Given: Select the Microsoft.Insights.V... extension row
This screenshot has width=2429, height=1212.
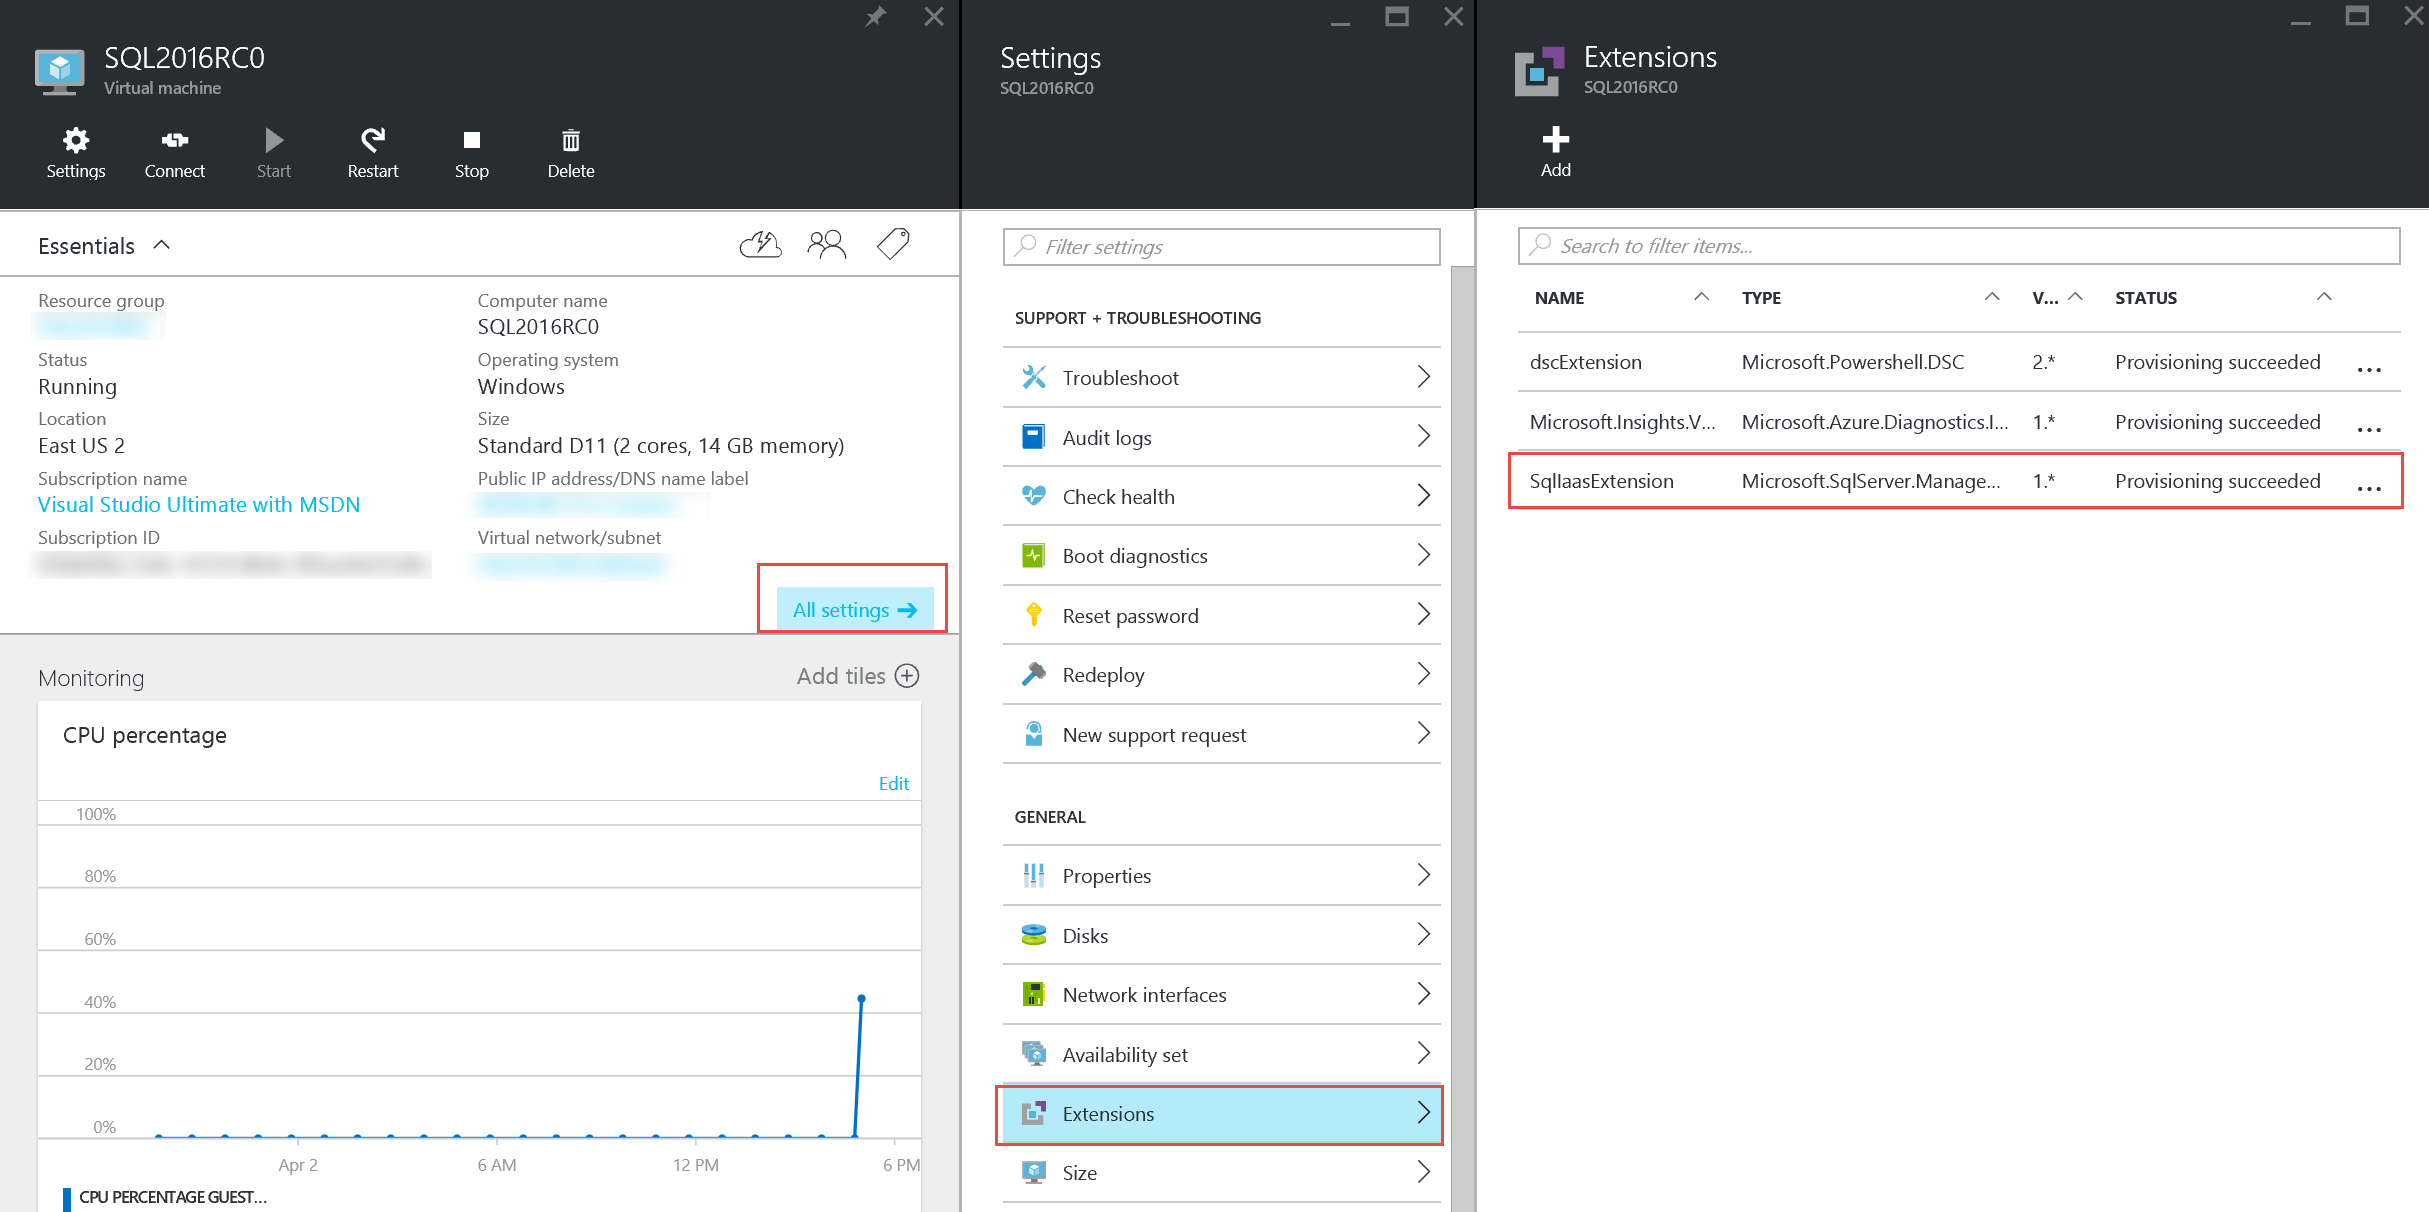Looking at the screenshot, I should pos(1958,421).
